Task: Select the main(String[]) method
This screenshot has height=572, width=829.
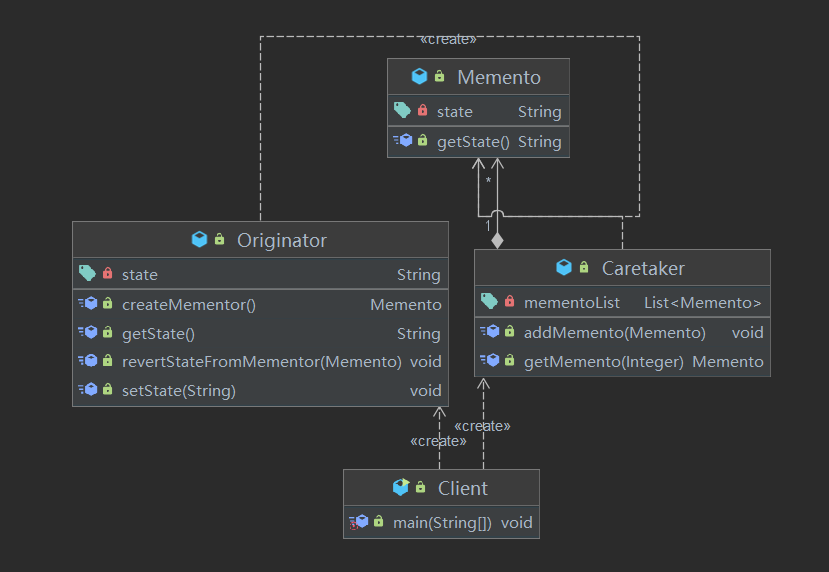Action: click(x=441, y=523)
